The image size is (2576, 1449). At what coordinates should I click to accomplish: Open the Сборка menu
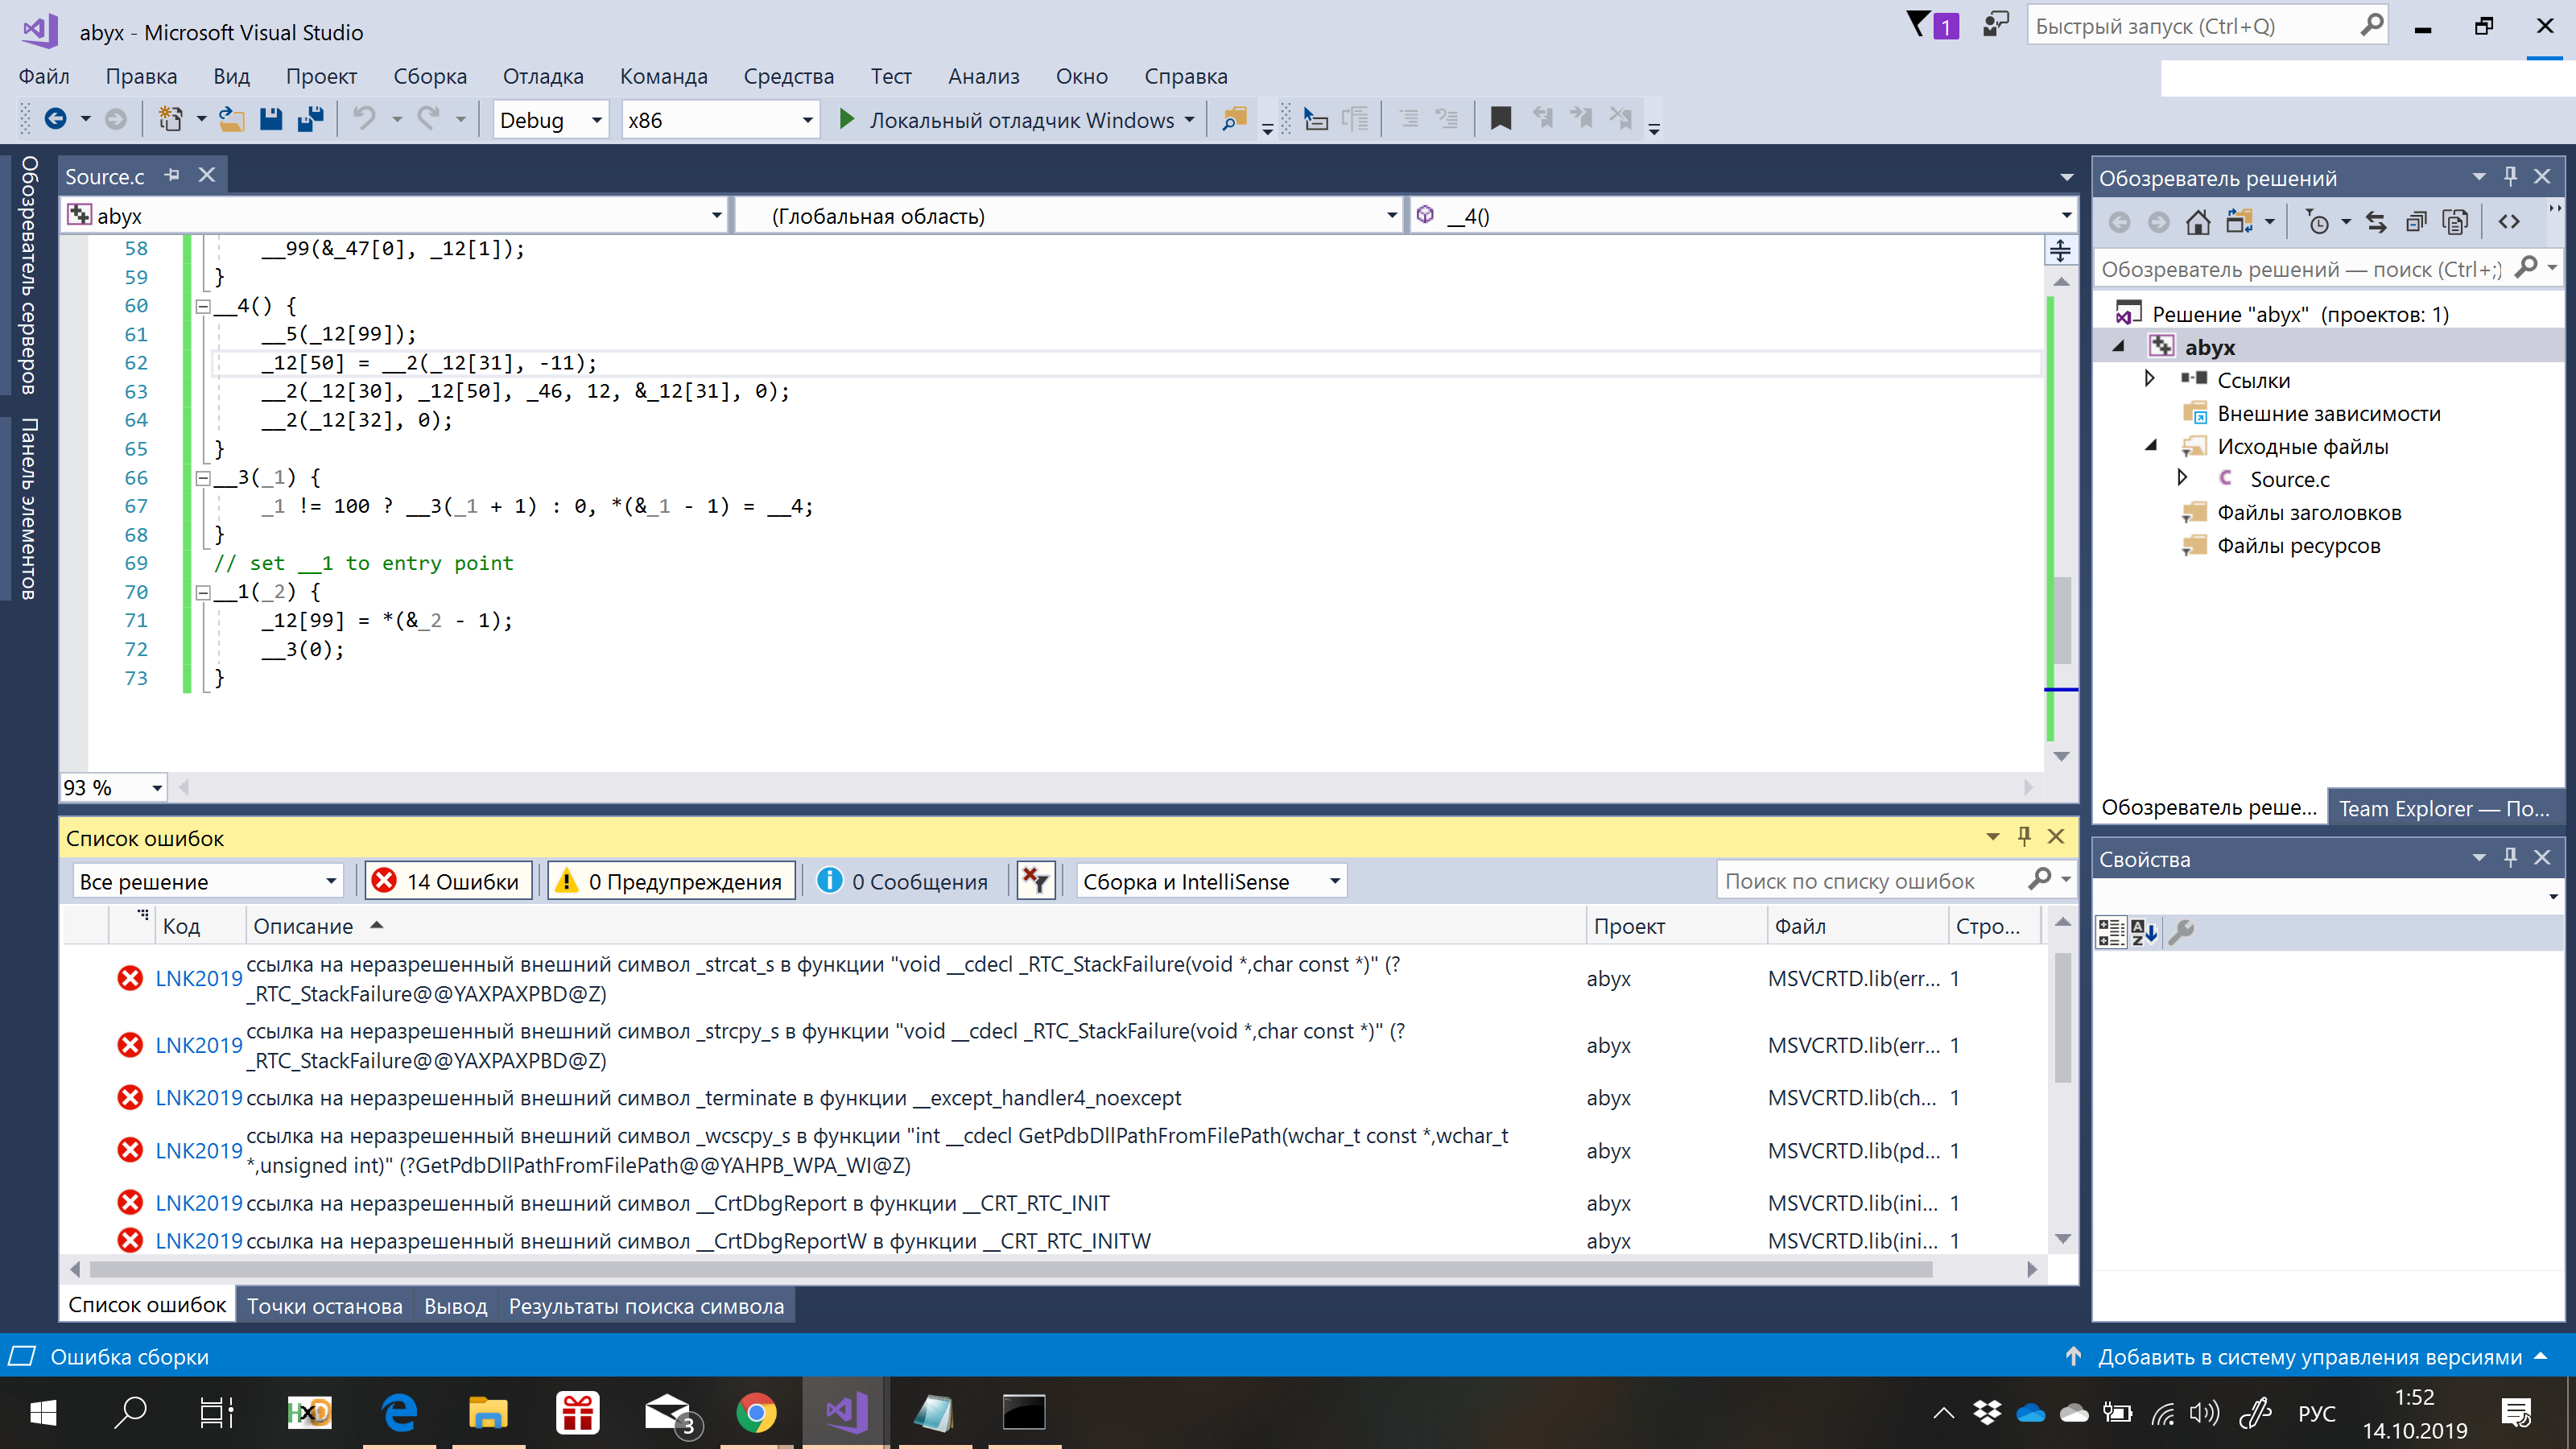coord(429,76)
